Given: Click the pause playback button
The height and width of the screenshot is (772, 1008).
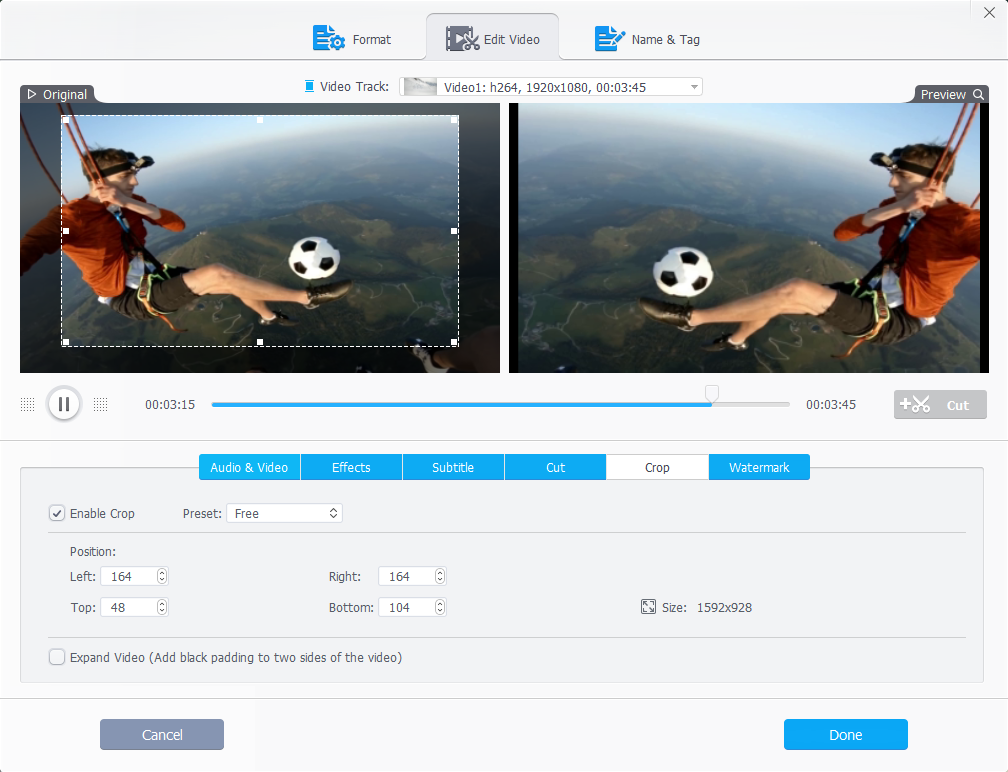Looking at the screenshot, I should (63, 404).
